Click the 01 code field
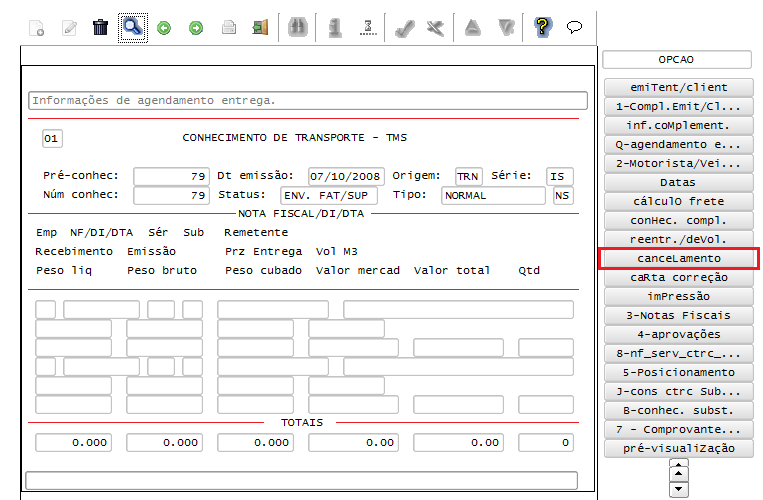 tap(52, 139)
